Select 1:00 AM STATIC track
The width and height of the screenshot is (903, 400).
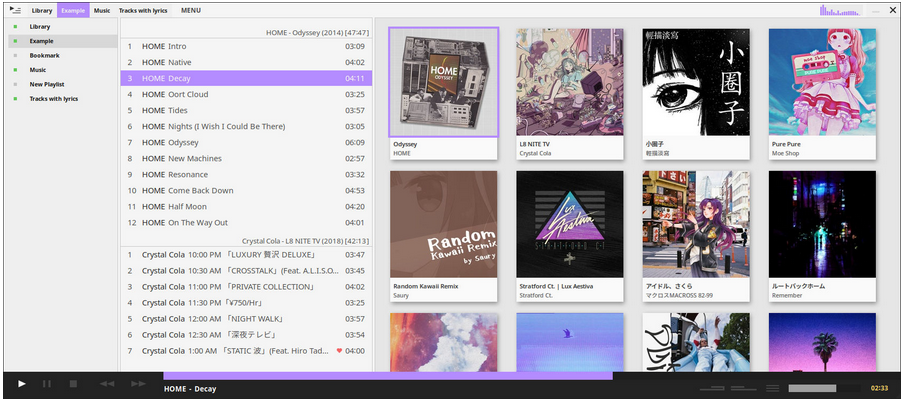[x=246, y=351]
